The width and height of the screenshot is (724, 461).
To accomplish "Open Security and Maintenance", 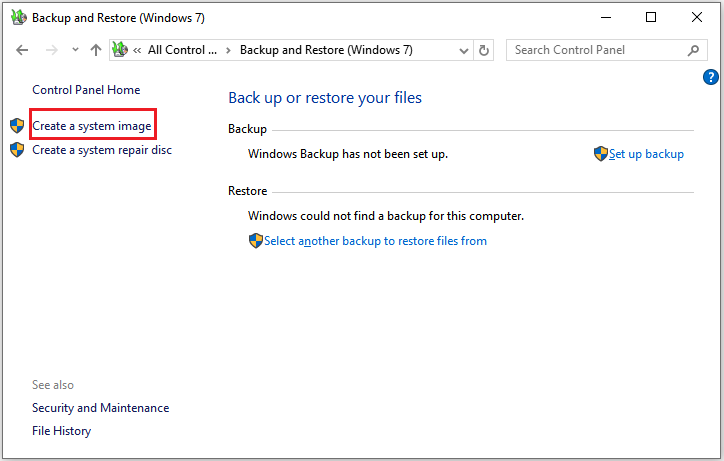I will coord(101,408).
